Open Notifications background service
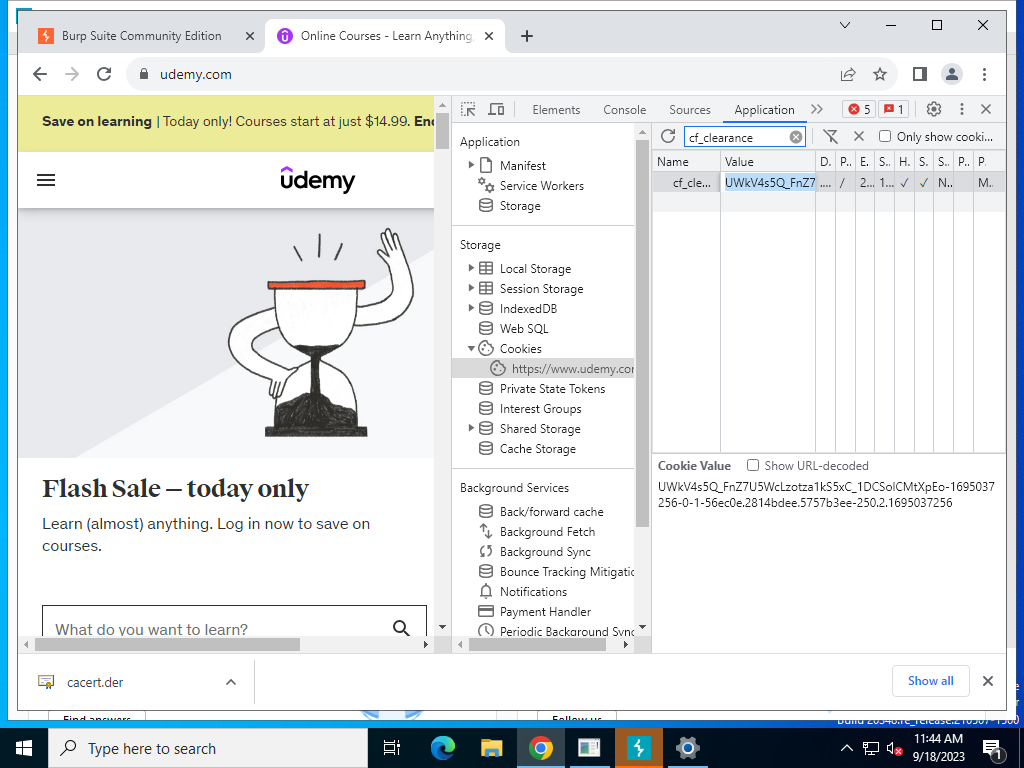The height and width of the screenshot is (768, 1024). (x=533, y=592)
